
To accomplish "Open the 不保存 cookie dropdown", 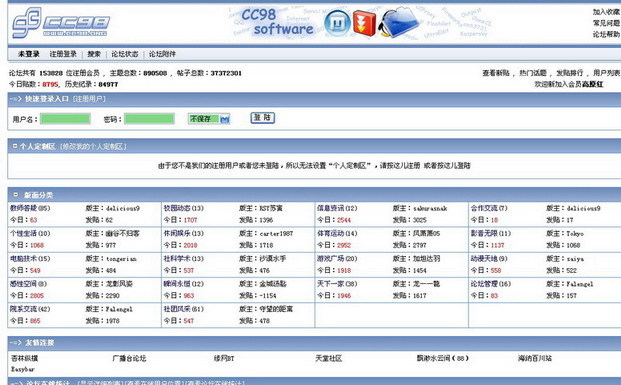I will tap(209, 118).
